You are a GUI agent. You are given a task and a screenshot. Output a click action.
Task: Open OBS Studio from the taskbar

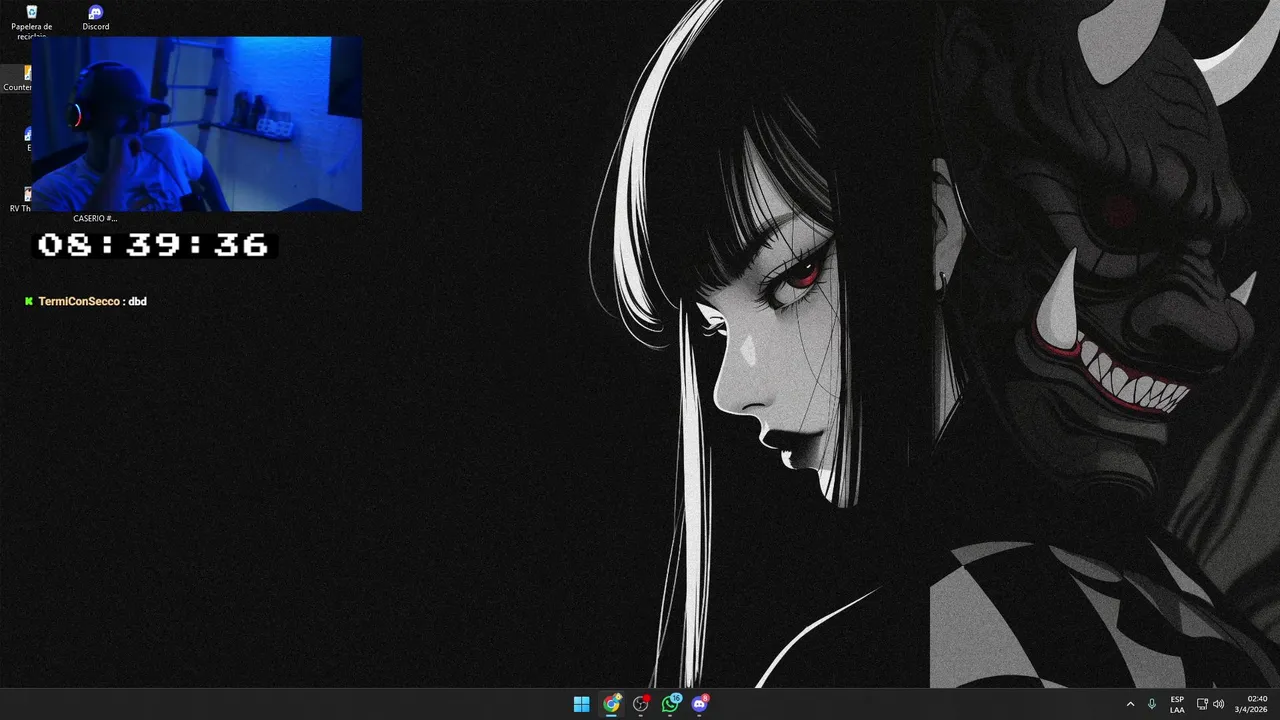[x=641, y=704]
